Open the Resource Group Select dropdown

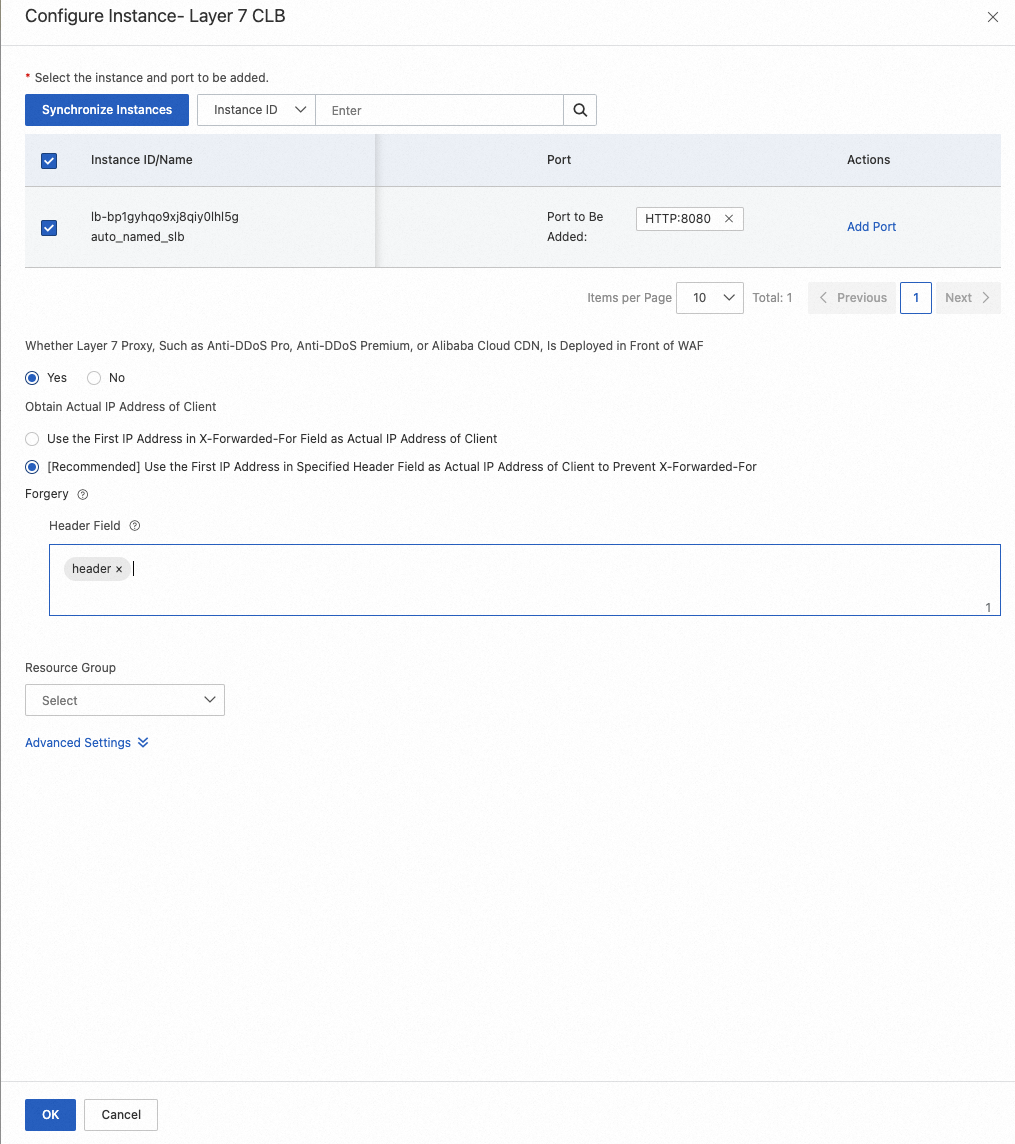point(124,700)
